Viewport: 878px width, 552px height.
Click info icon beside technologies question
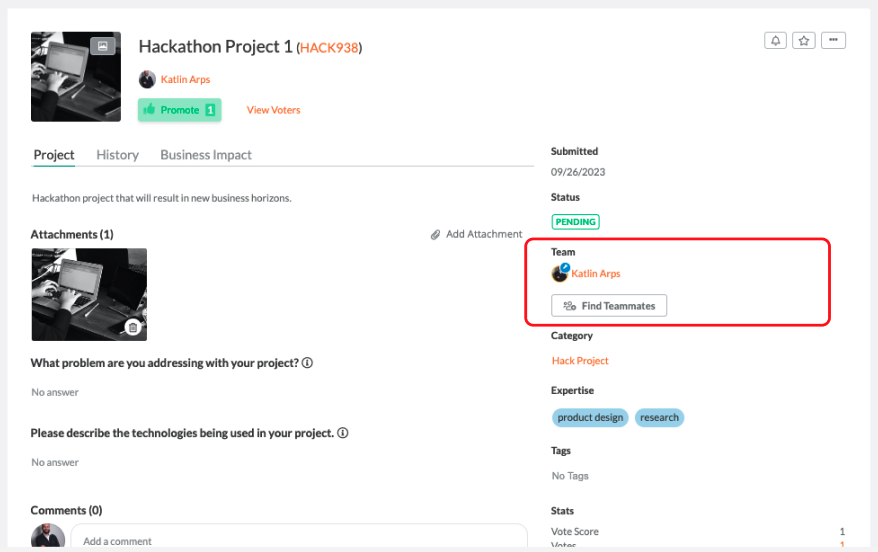click(x=343, y=433)
